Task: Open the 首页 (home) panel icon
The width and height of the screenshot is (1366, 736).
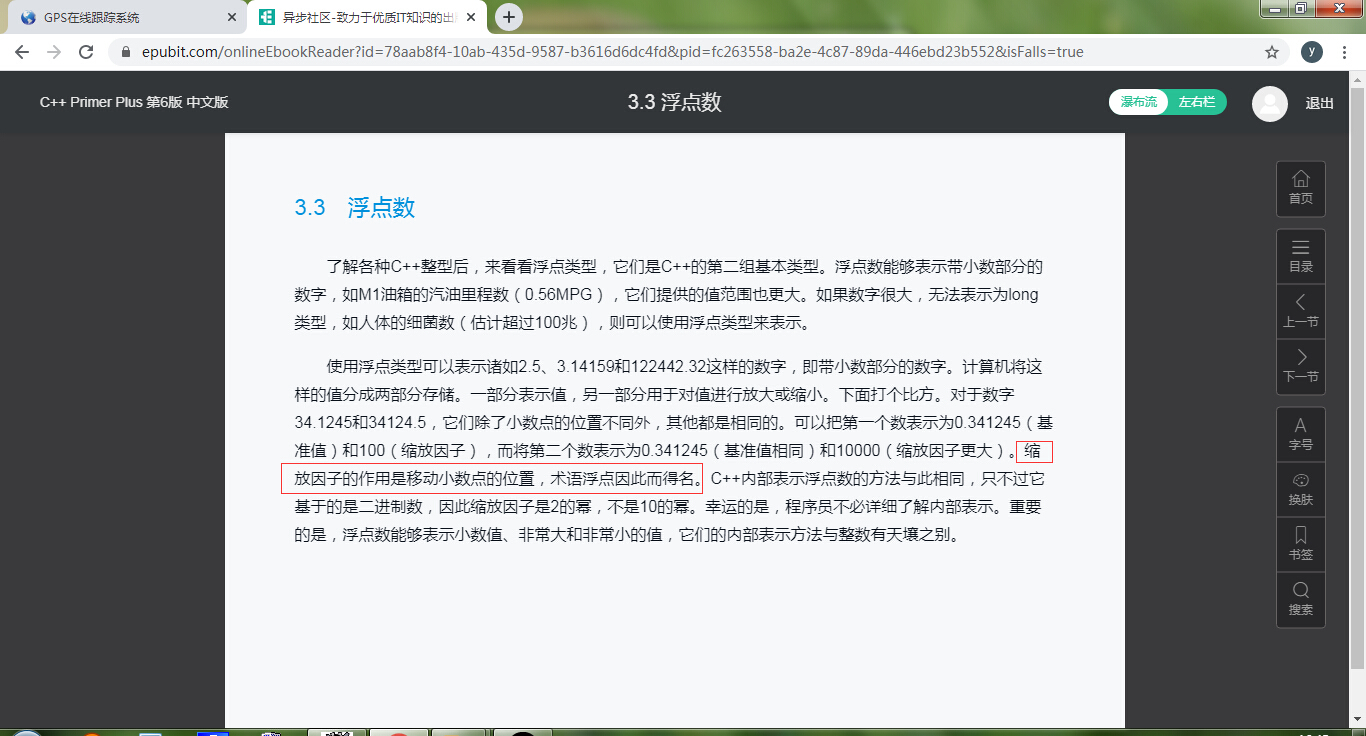Action: coord(1301,188)
